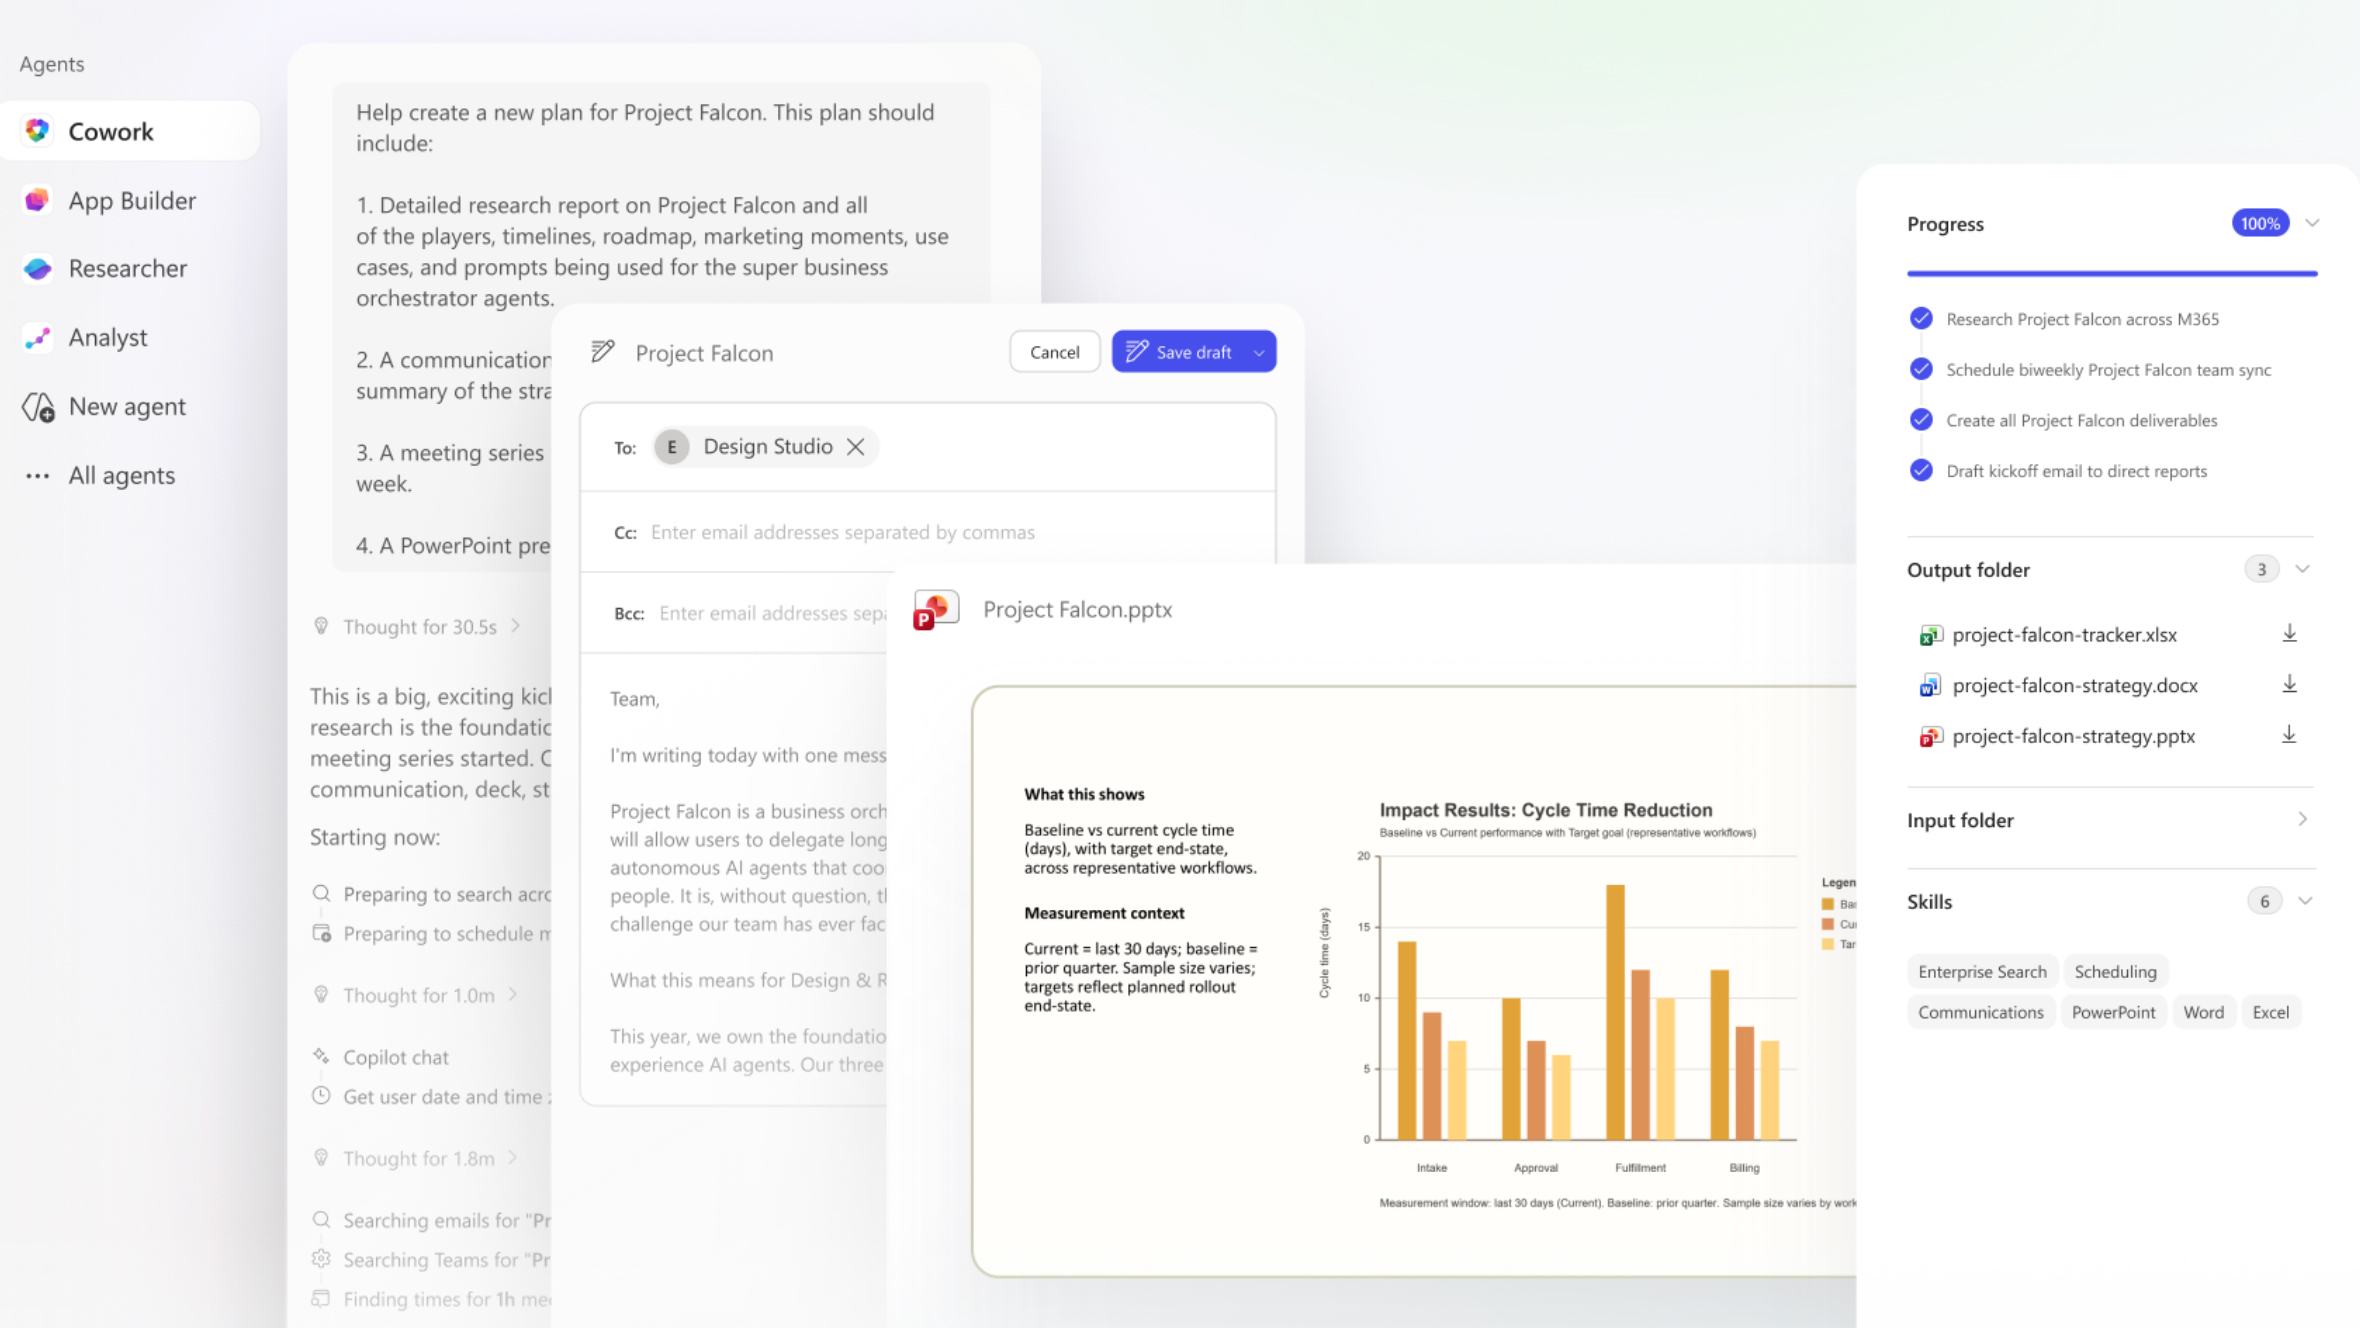Download project-falcon-strategy.pptx file
This screenshot has width=2360, height=1328.
pyautogui.click(x=2289, y=736)
